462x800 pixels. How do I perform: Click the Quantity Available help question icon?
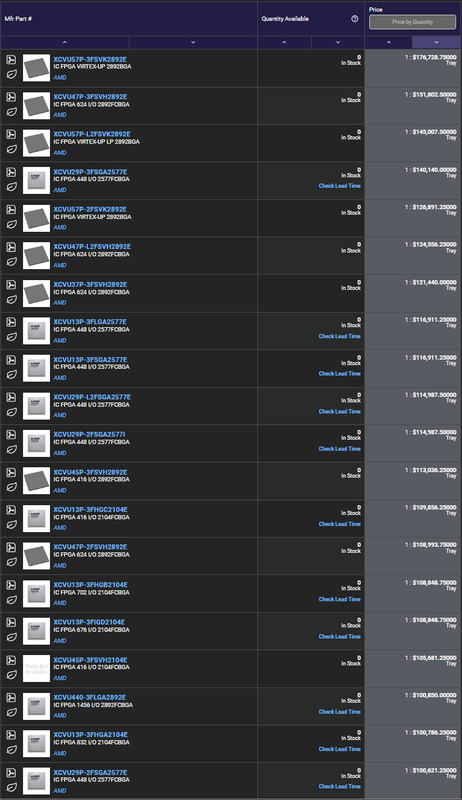tap(354, 19)
